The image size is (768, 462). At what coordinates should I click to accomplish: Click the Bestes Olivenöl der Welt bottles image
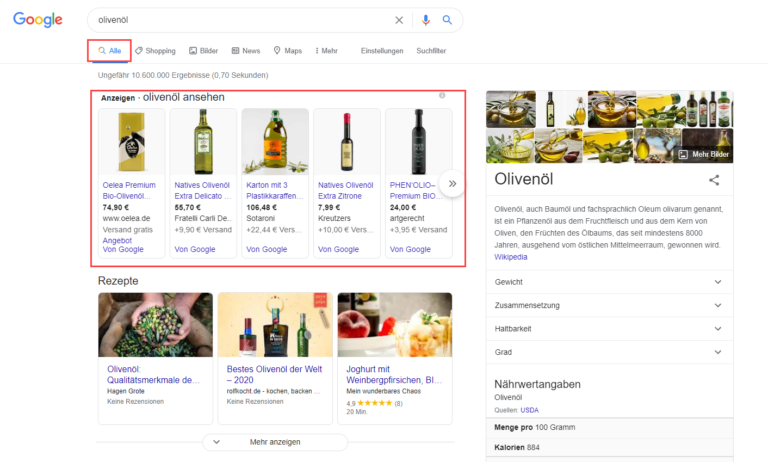pyautogui.click(x=275, y=325)
